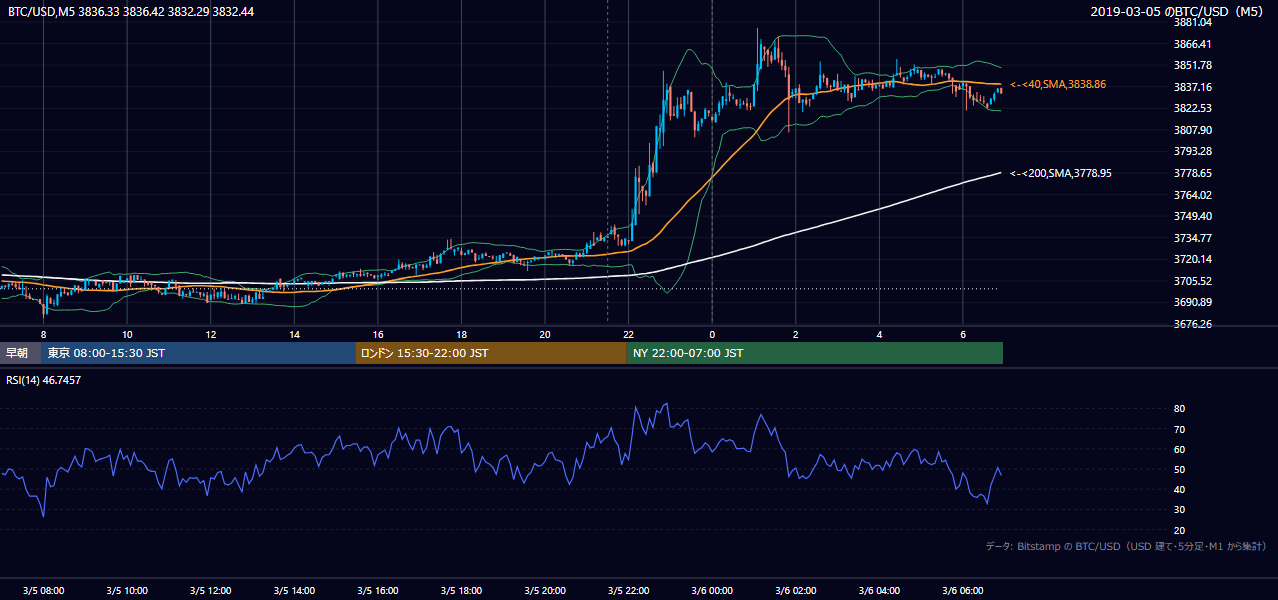Viewport: 1278px width, 600px height.
Task: Select the <-<40,SMA,3838.86 indicator label
Action: click(1058, 85)
